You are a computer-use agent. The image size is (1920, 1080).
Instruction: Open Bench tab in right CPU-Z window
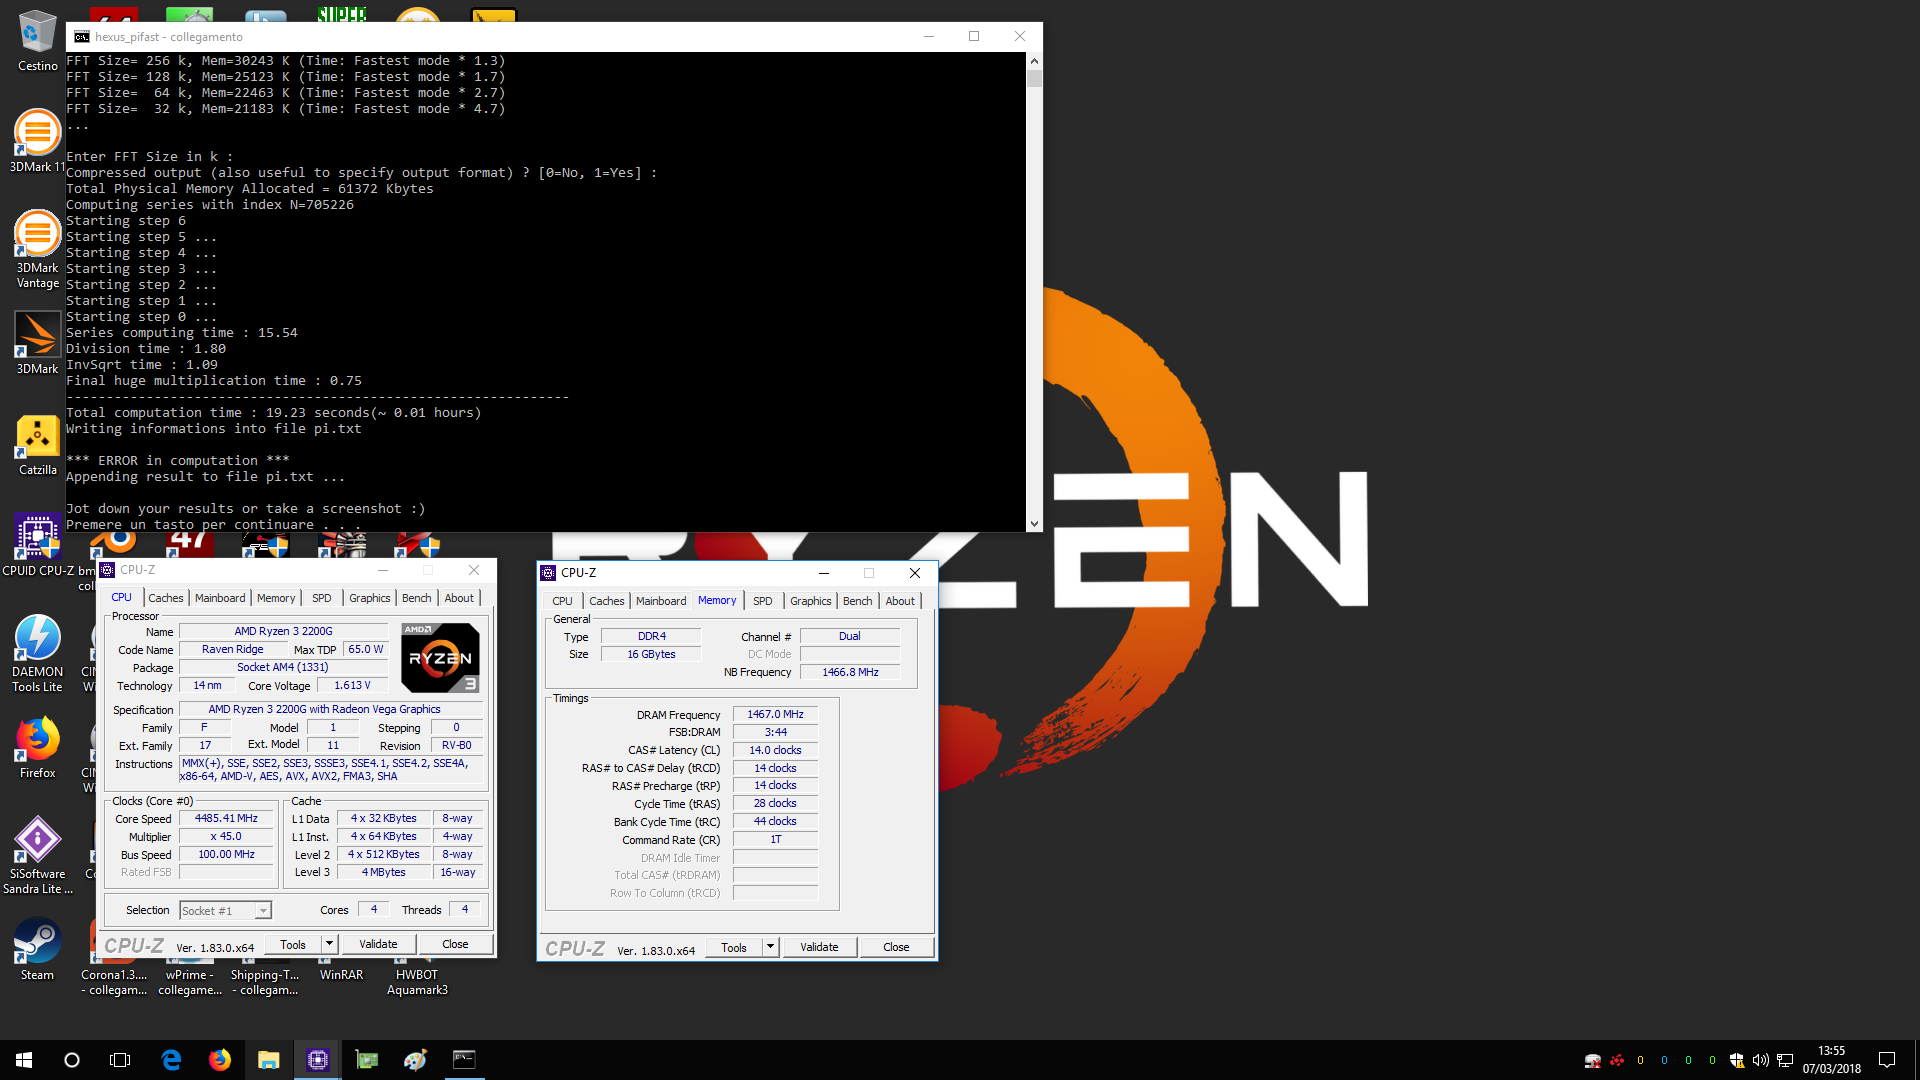coord(858,601)
